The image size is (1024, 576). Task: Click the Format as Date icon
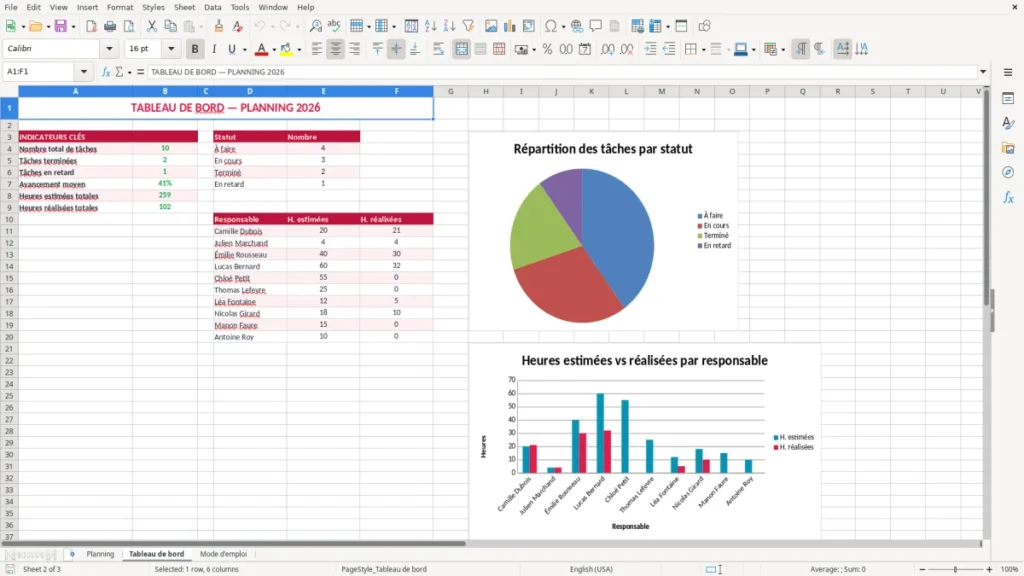pos(585,49)
